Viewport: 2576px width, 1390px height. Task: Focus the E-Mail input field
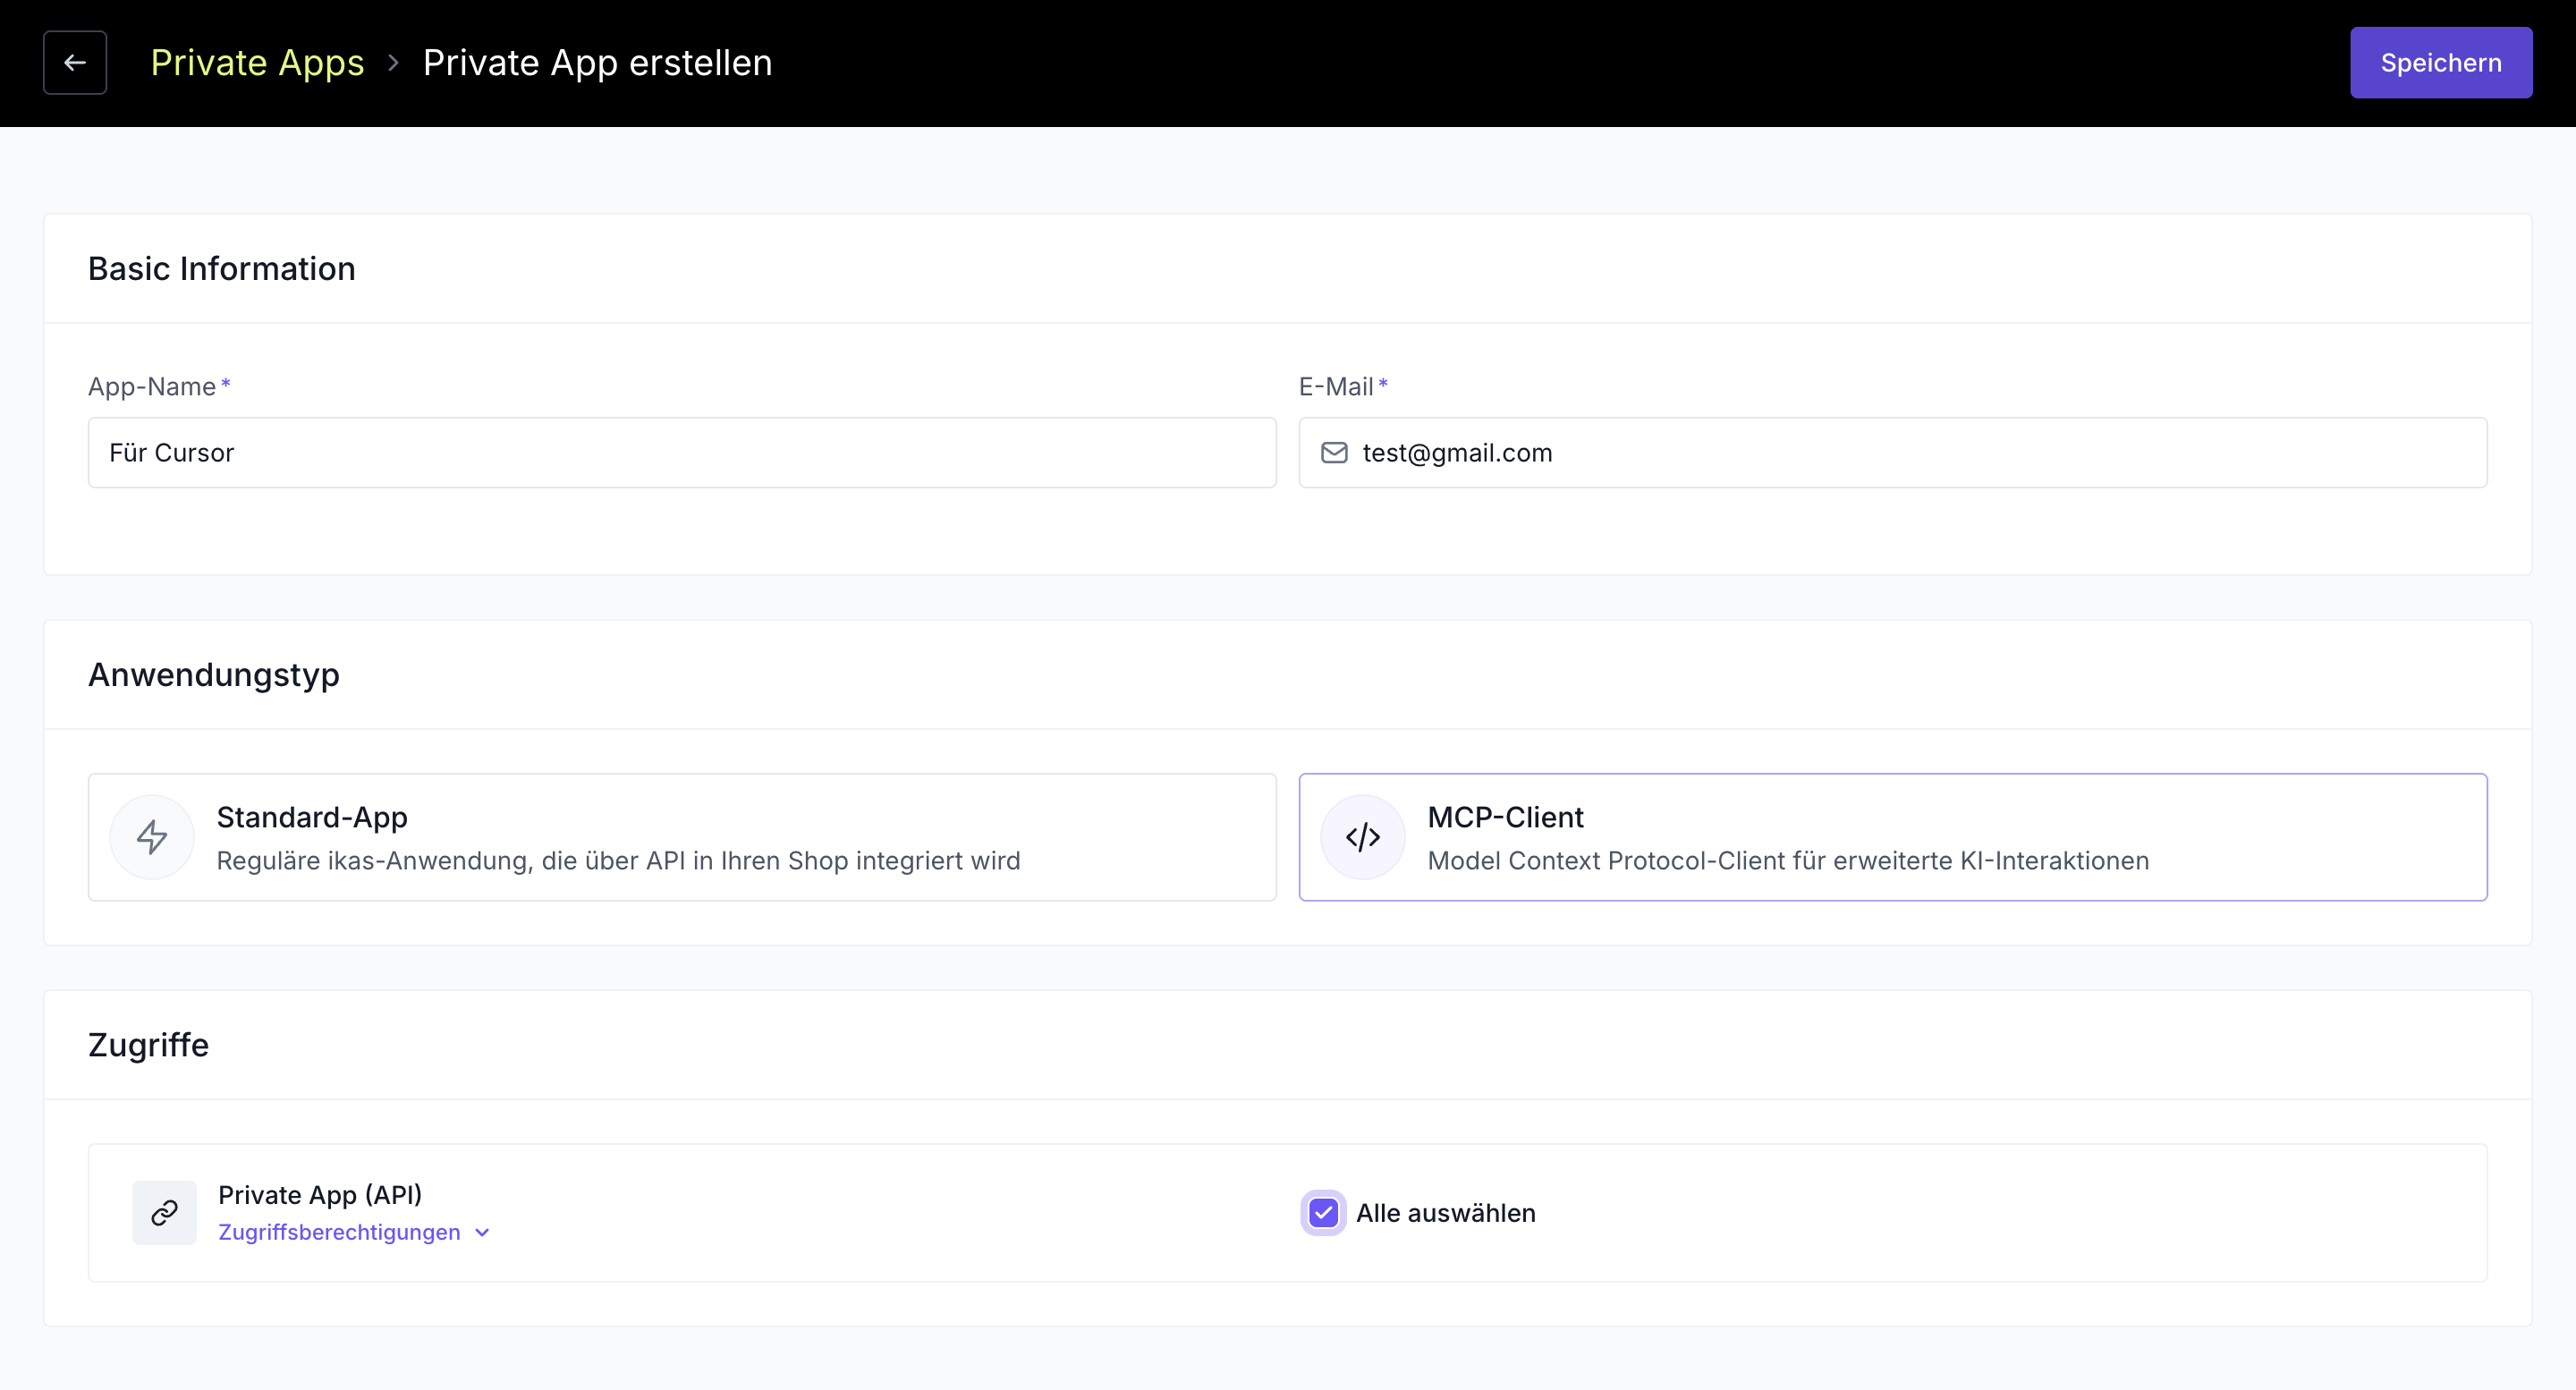click(x=1893, y=453)
